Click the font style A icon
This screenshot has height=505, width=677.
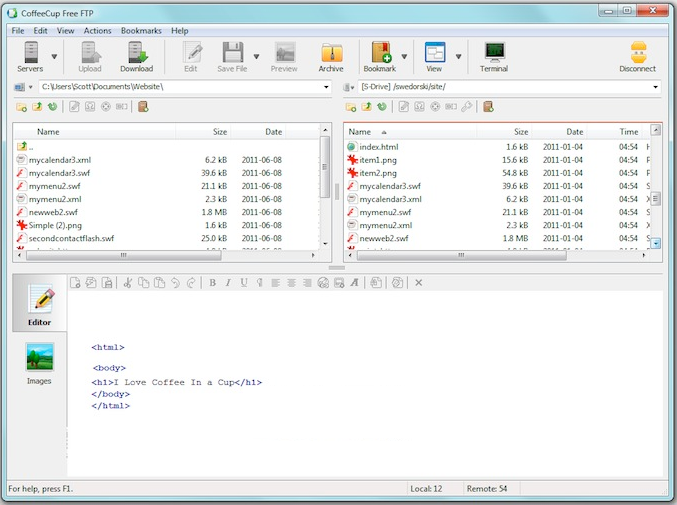click(x=354, y=283)
